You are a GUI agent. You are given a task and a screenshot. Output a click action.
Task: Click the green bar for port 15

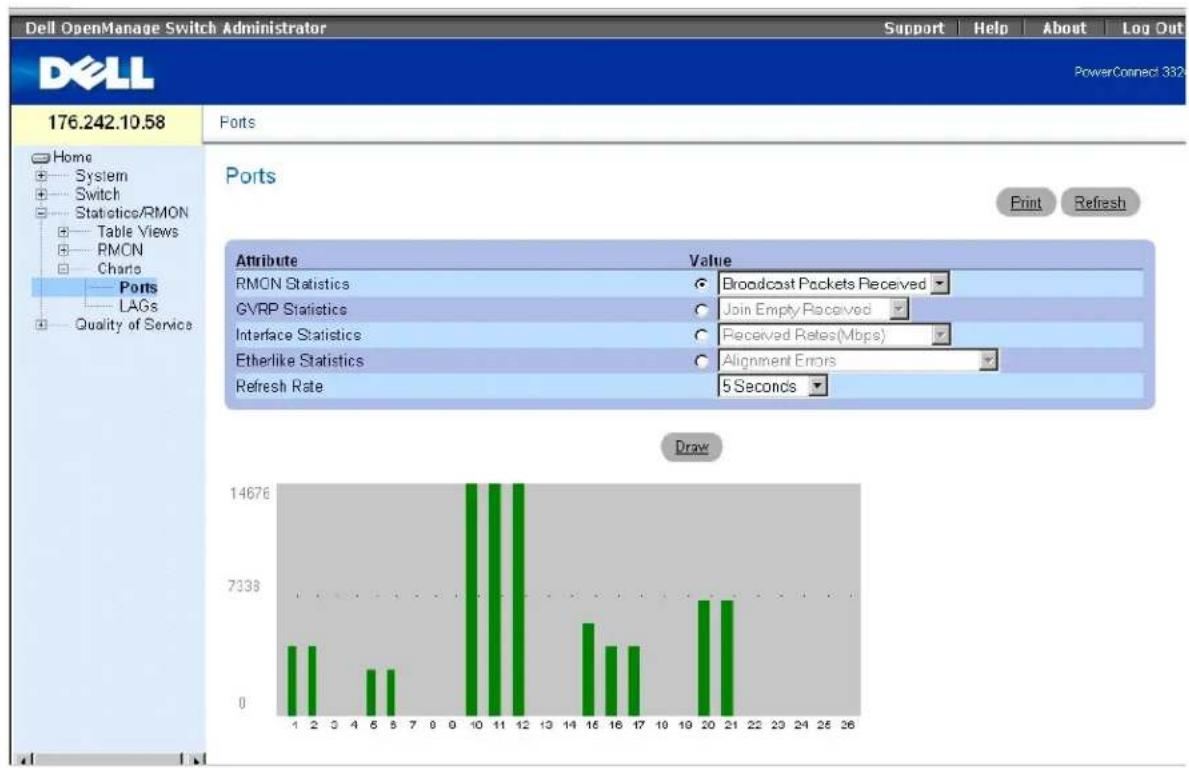[x=588, y=669]
